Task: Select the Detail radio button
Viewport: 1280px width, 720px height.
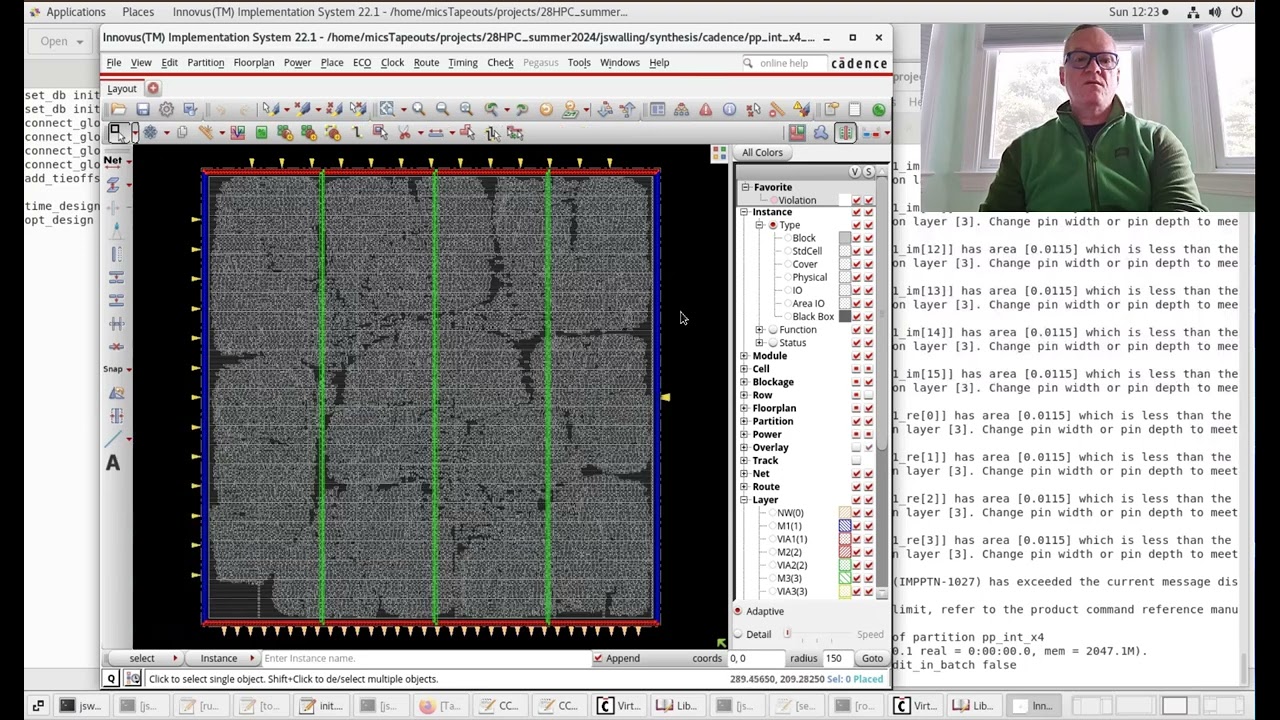Action: [x=738, y=634]
